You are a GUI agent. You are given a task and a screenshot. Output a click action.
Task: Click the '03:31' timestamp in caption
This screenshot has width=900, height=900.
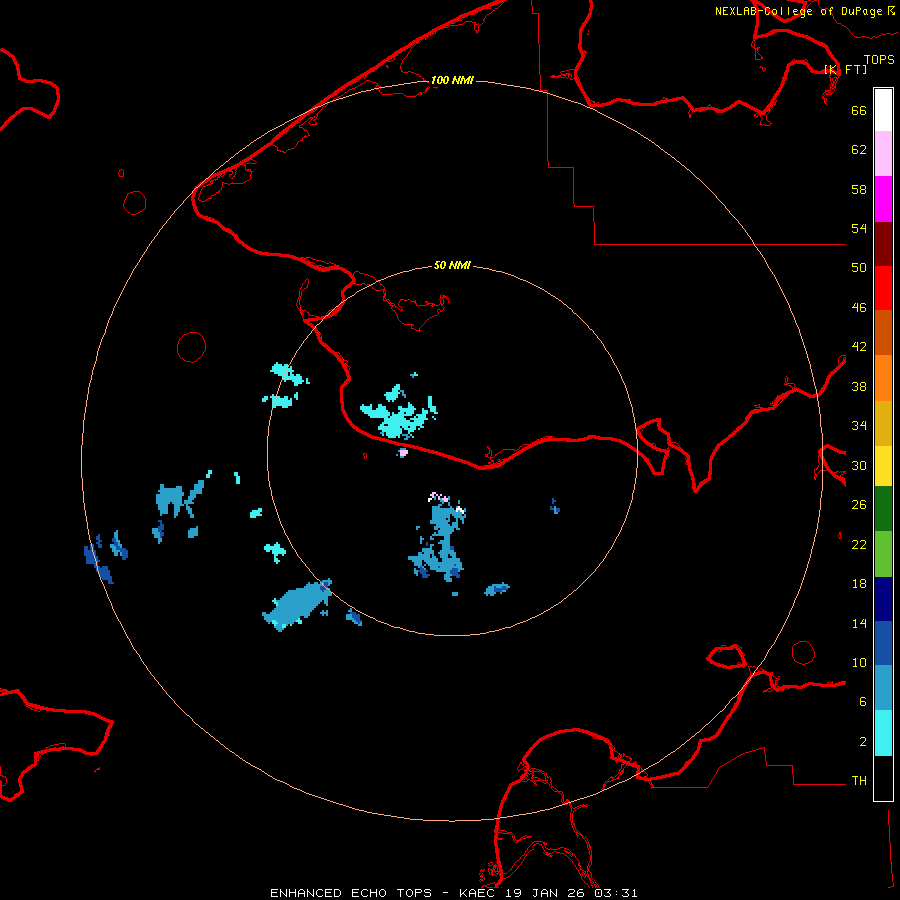[616, 893]
